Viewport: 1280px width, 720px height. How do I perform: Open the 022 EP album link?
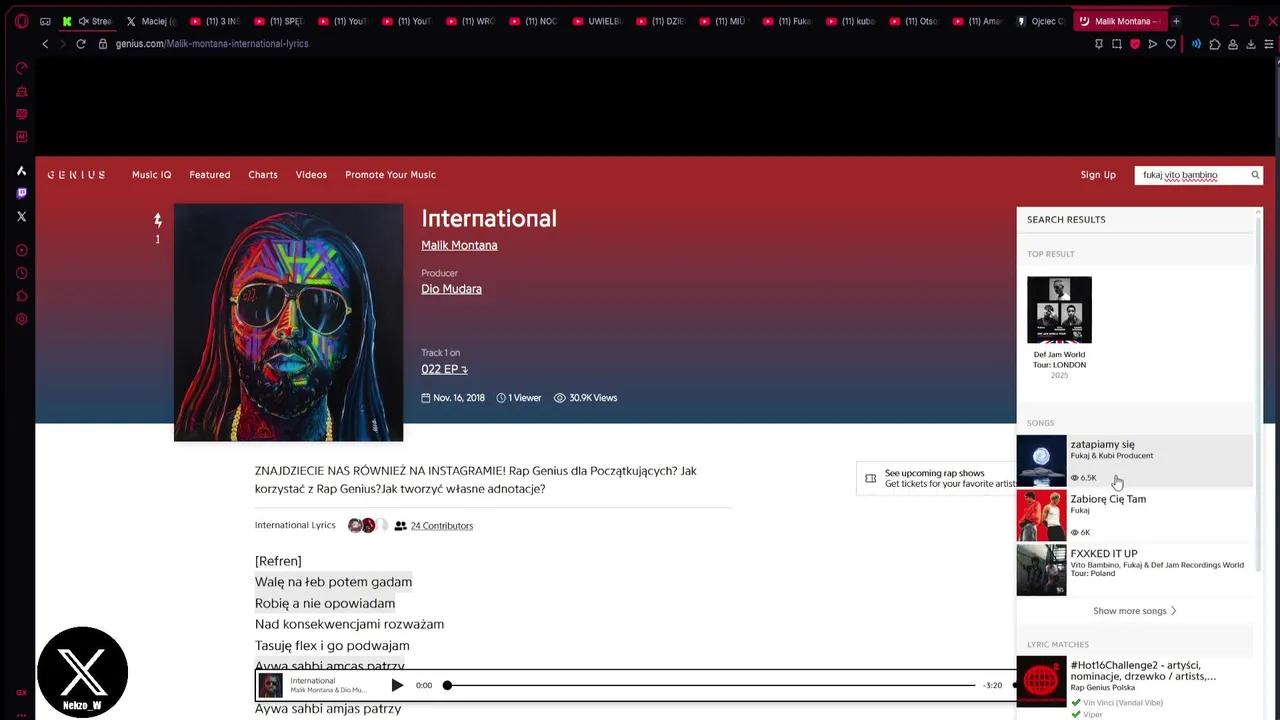(444, 369)
